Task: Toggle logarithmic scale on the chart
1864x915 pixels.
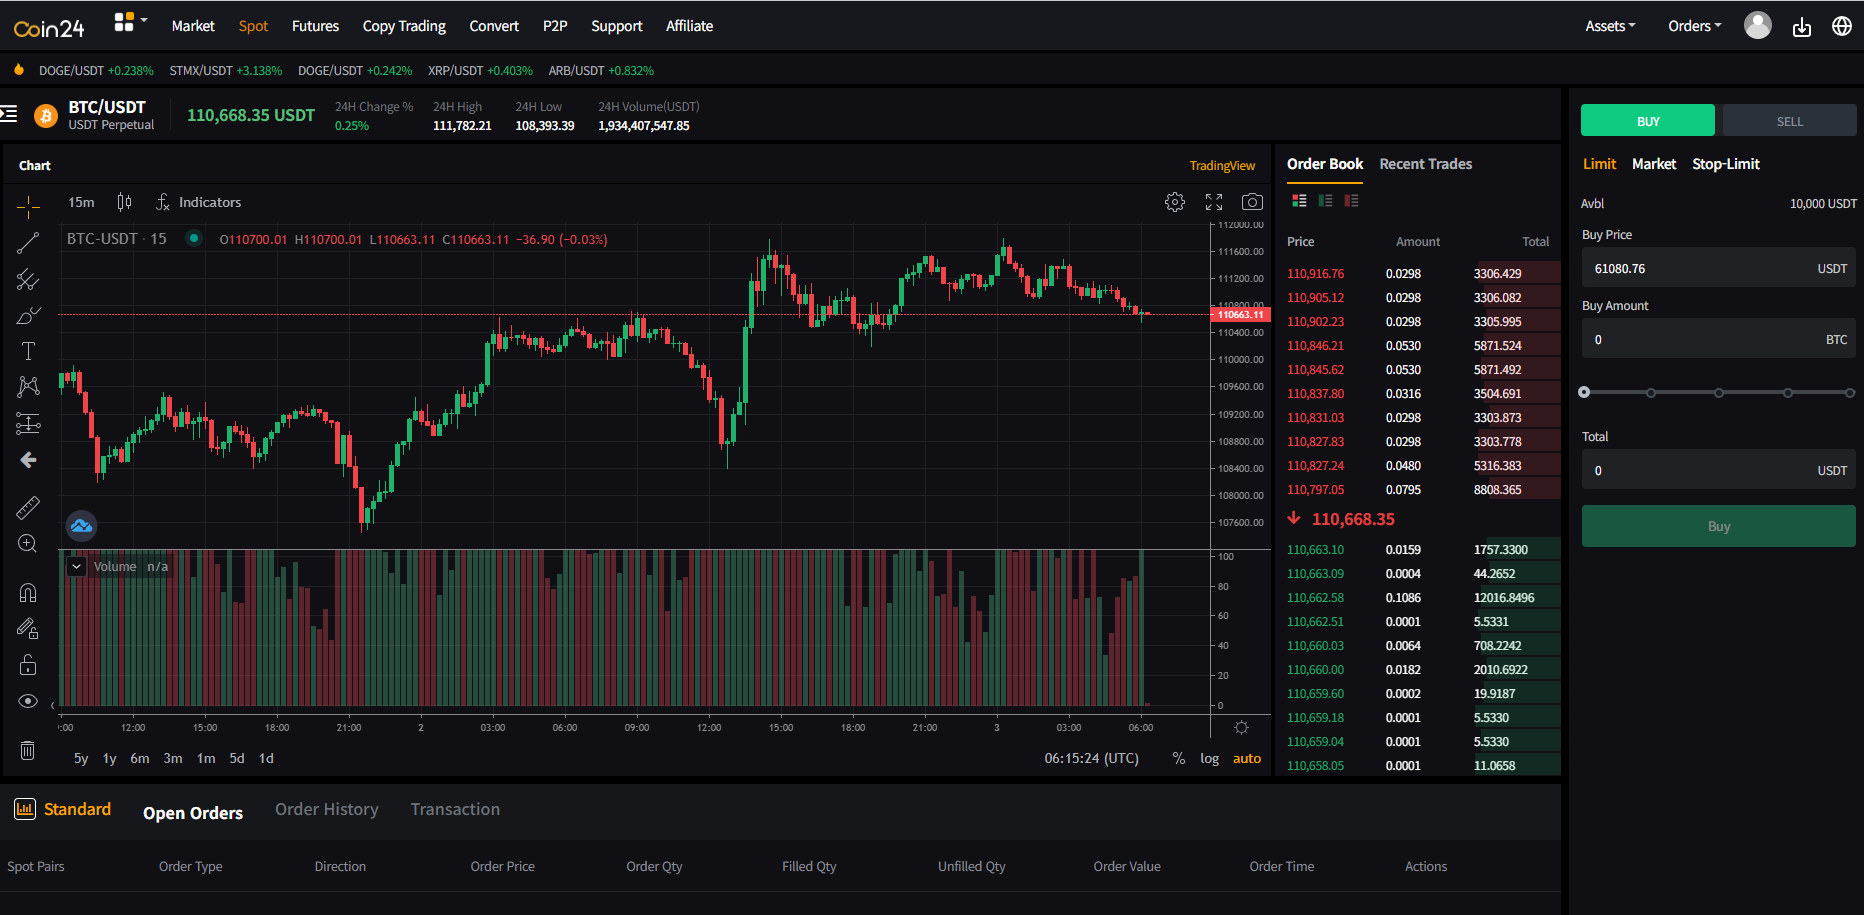Action: point(1209,758)
